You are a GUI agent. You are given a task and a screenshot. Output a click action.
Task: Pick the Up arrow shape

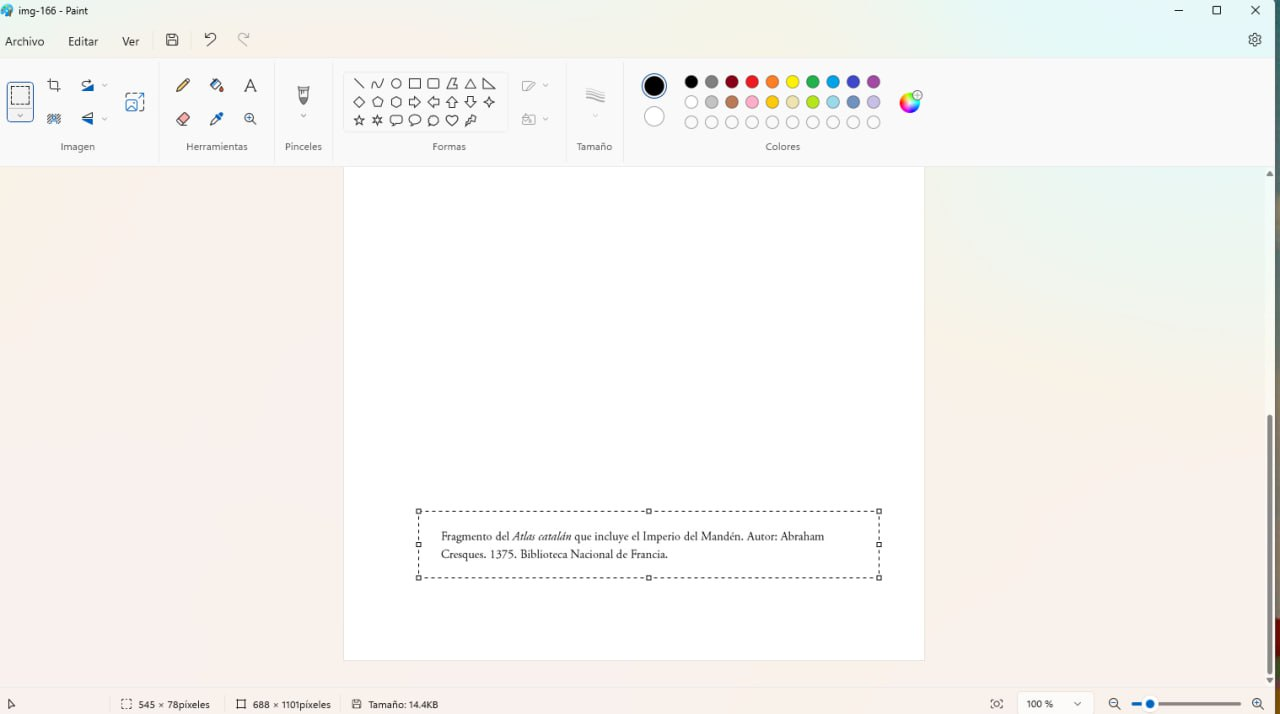point(452,102)
